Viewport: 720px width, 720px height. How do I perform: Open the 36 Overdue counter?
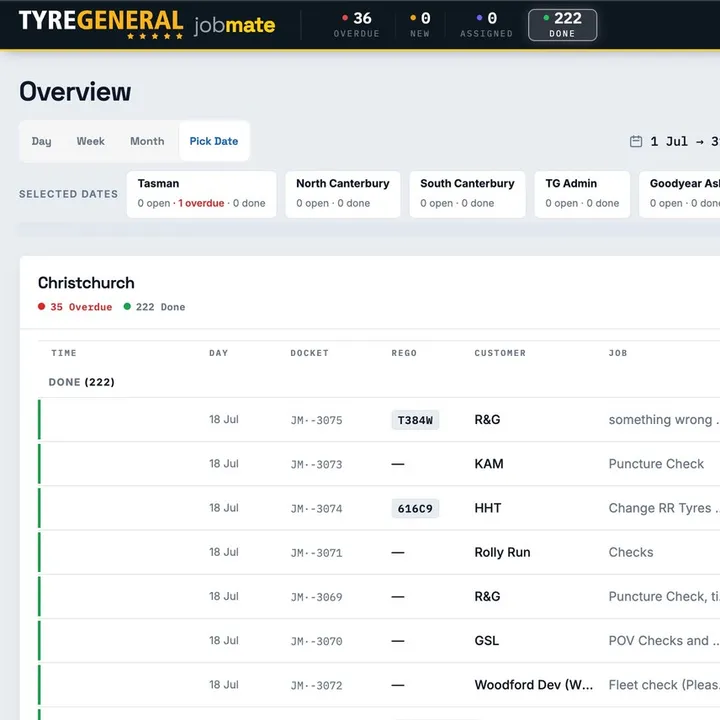pos(357,24)
